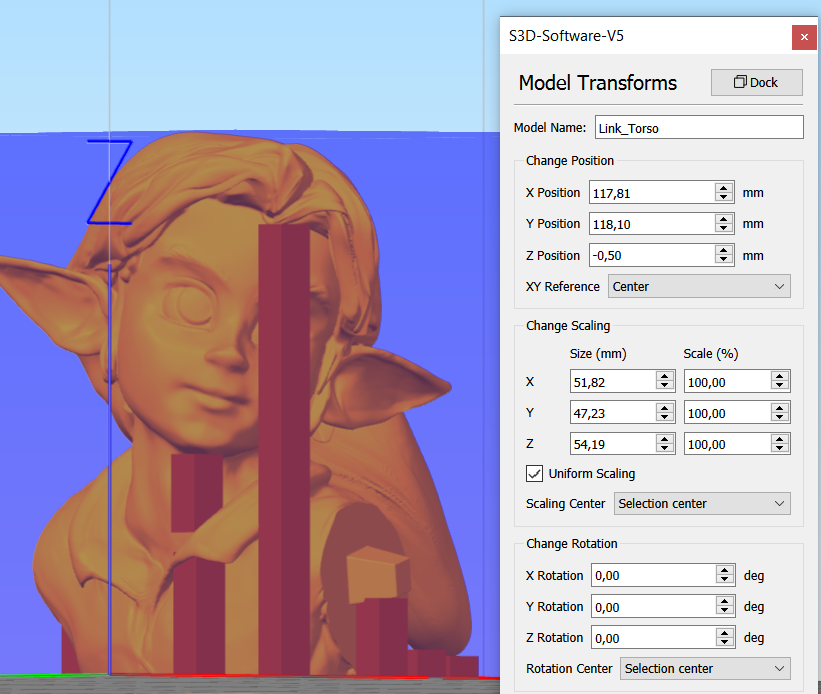Open the Rotation Center dropdown
The height and width of the screenshot is (694, 821).
point(705,668)
